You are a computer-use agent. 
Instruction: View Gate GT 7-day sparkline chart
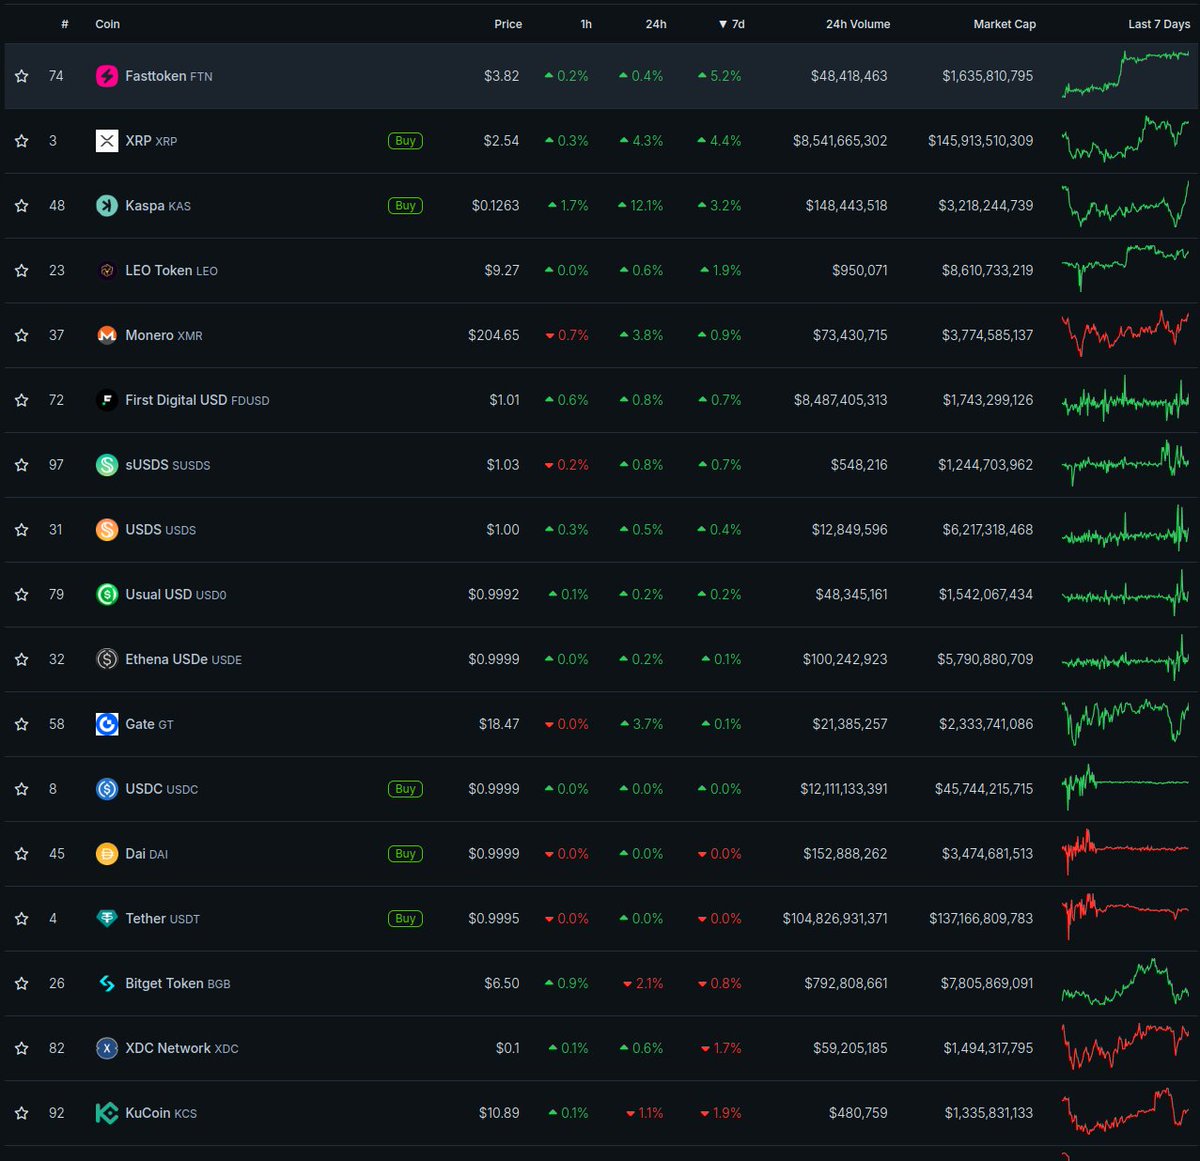(1126, 722)
